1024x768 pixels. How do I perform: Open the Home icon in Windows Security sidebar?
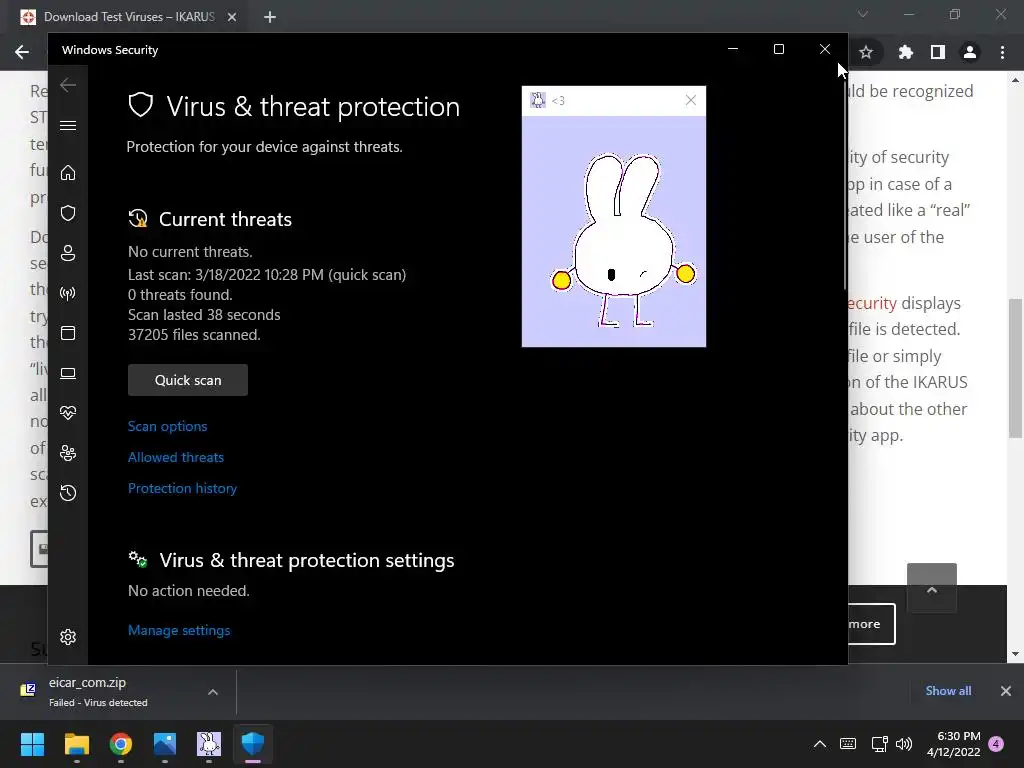[x=68, y=172]
